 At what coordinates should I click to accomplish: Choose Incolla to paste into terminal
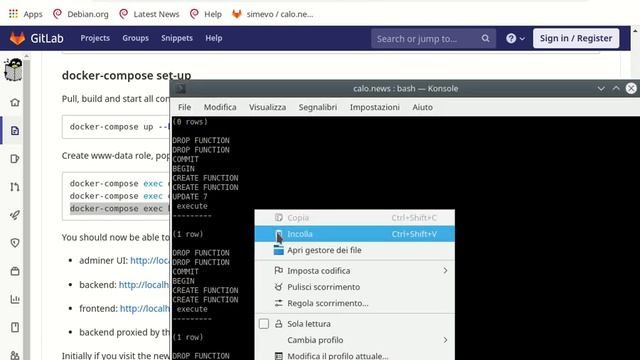[x=355, y=234]
